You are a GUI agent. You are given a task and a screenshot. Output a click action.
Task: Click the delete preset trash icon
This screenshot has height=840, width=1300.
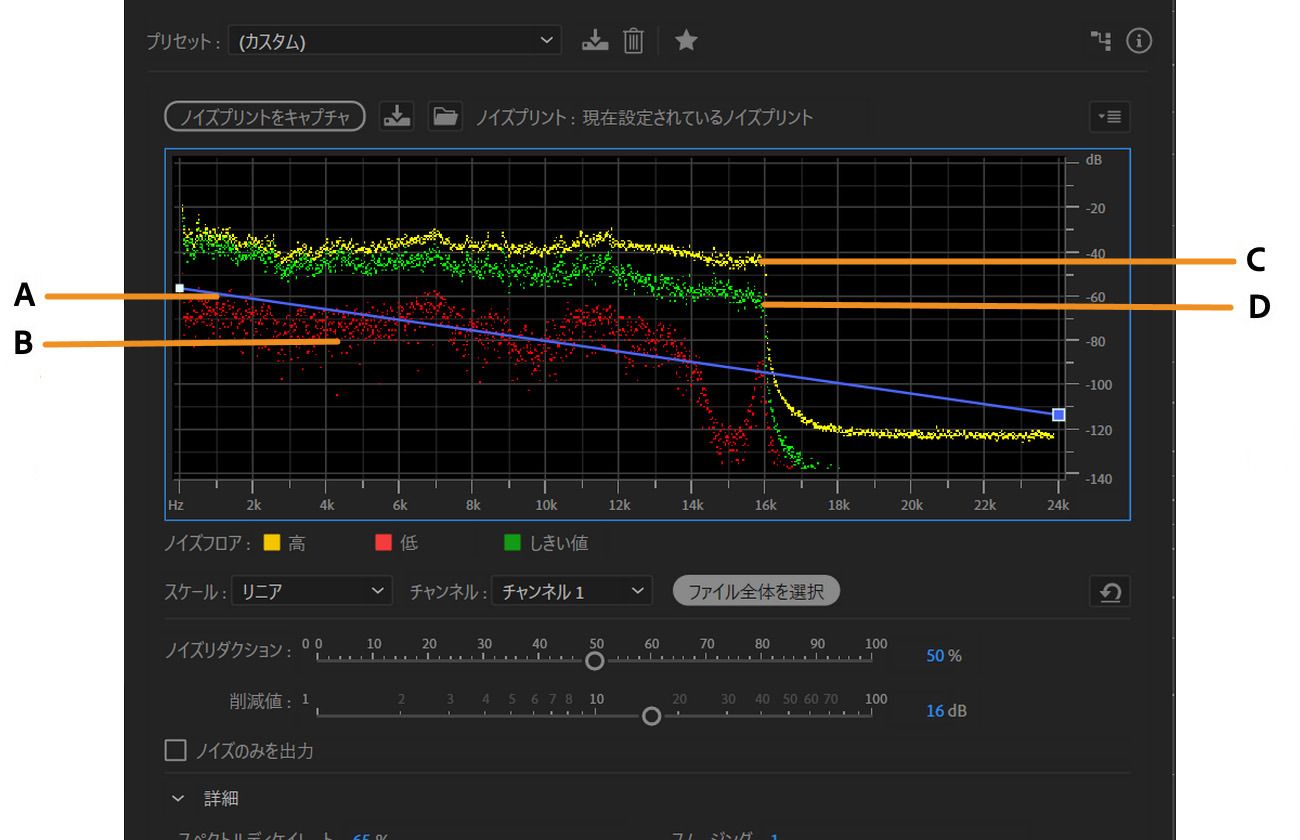[x=633, y=41]
